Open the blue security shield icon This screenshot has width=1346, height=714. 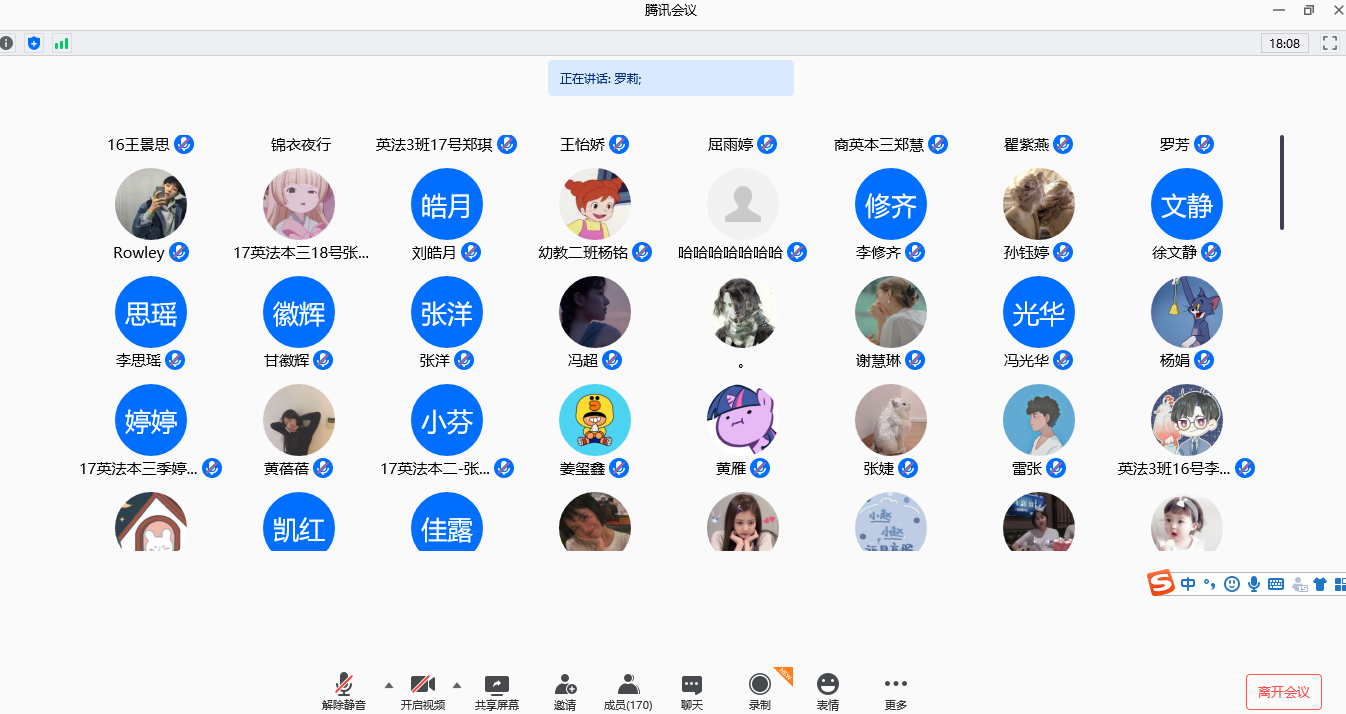(34, 43)
